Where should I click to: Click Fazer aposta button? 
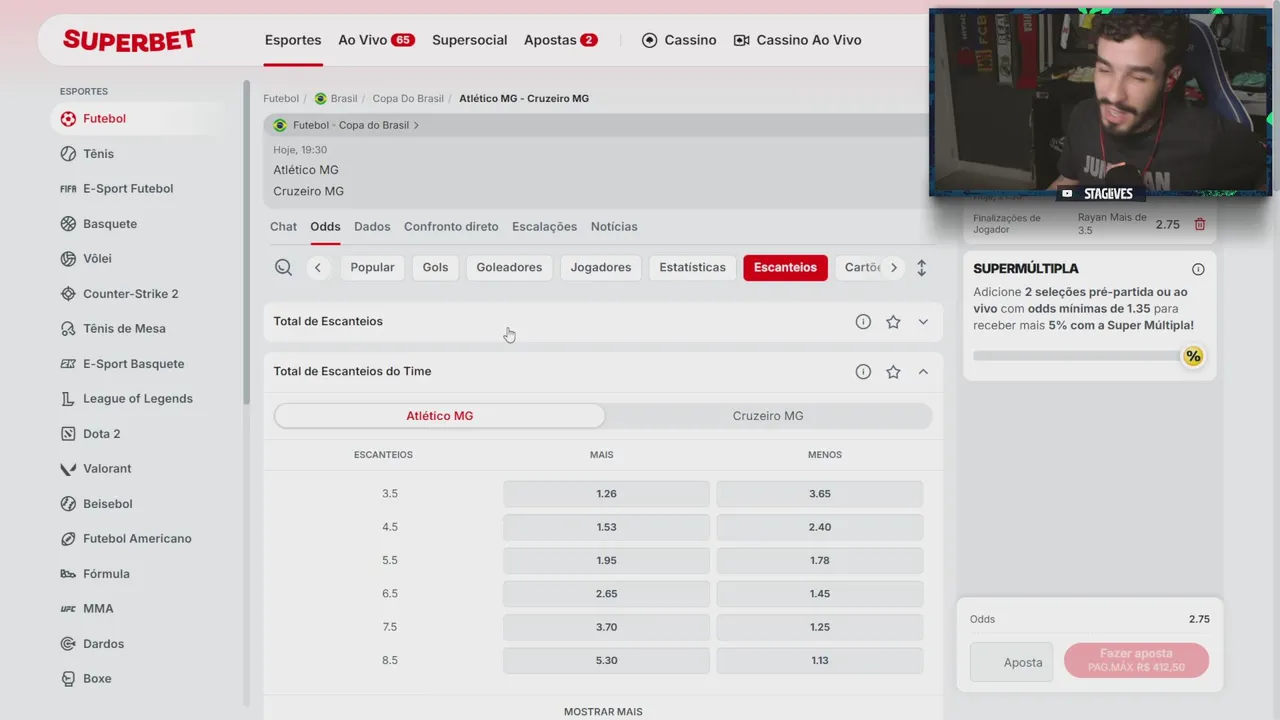click(1136, 661)
